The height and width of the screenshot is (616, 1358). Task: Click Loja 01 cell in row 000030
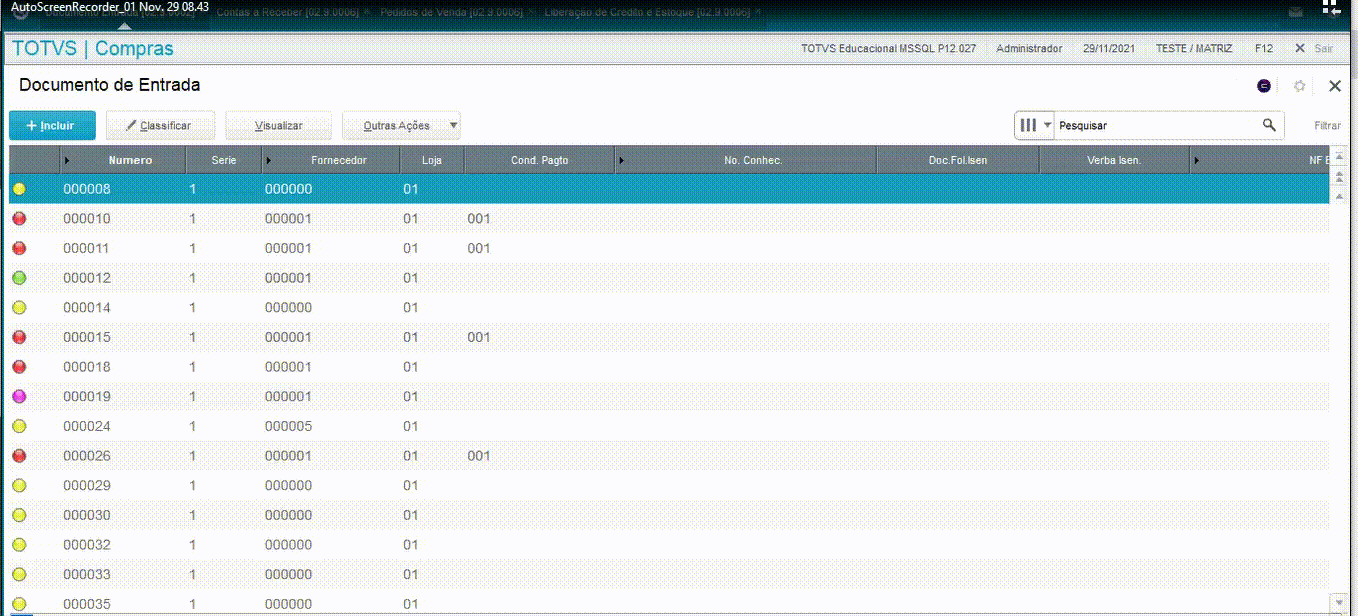coord(410,515)
